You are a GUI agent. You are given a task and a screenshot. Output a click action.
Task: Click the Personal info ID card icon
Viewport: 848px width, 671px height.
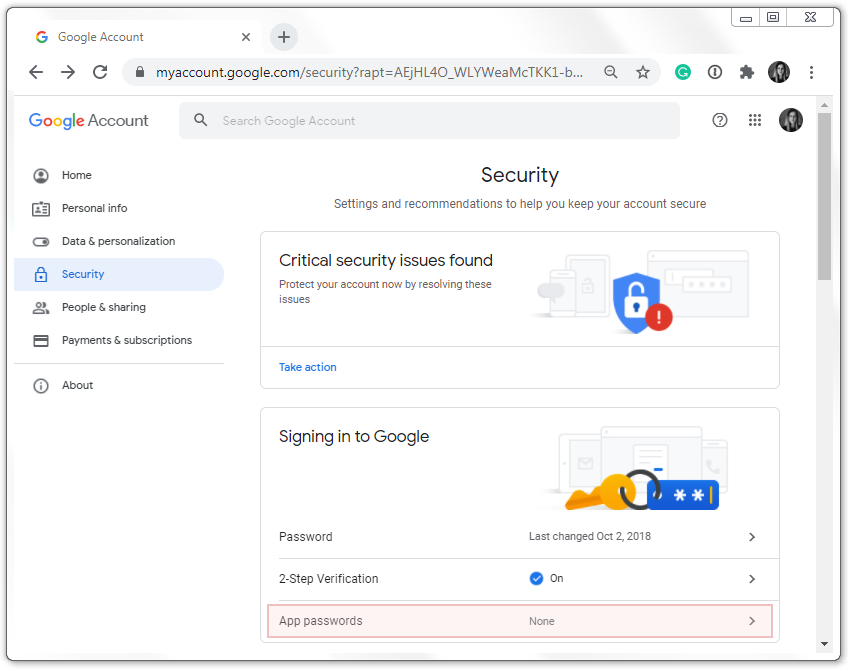[x=41, y=209]
